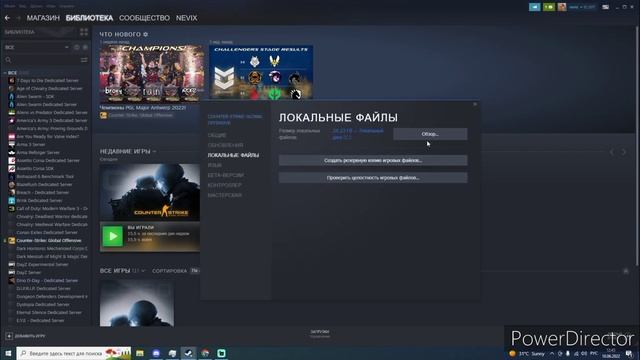
Task: Open the ЗАГРУЗКИ downloads bar
Action: coord(320,333)
